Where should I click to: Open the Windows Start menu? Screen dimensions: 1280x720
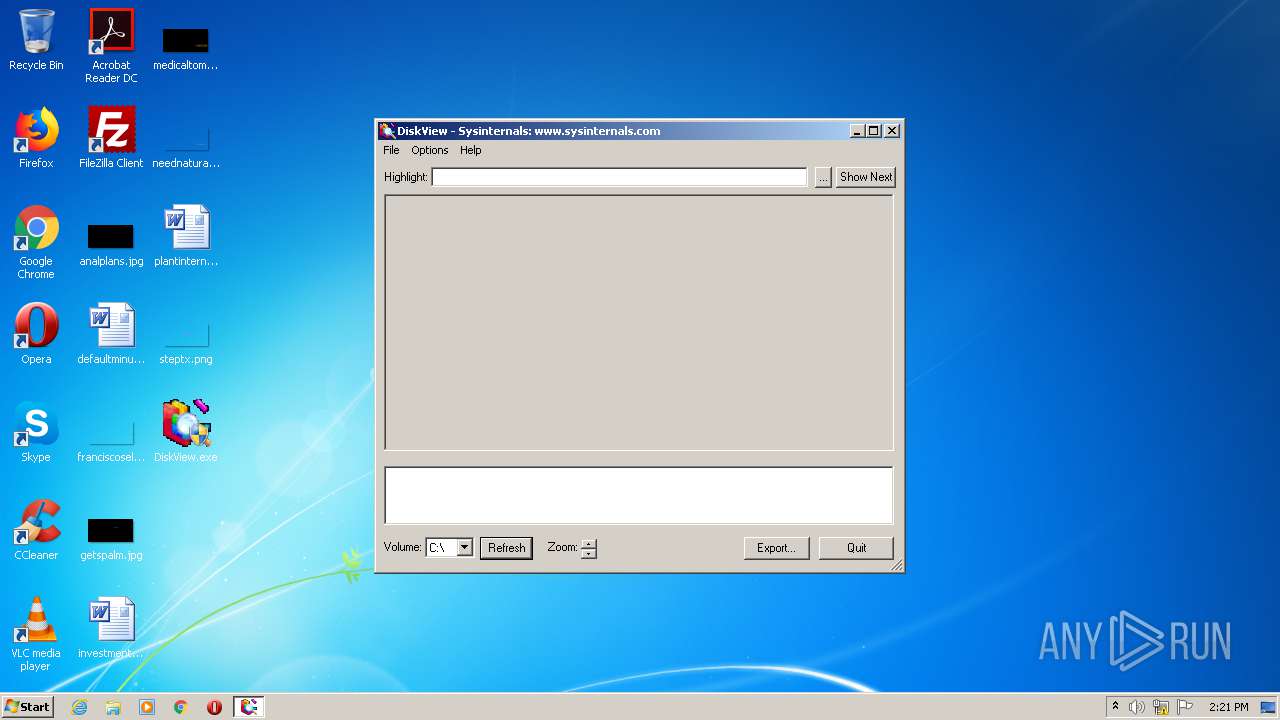click(28, 706)
